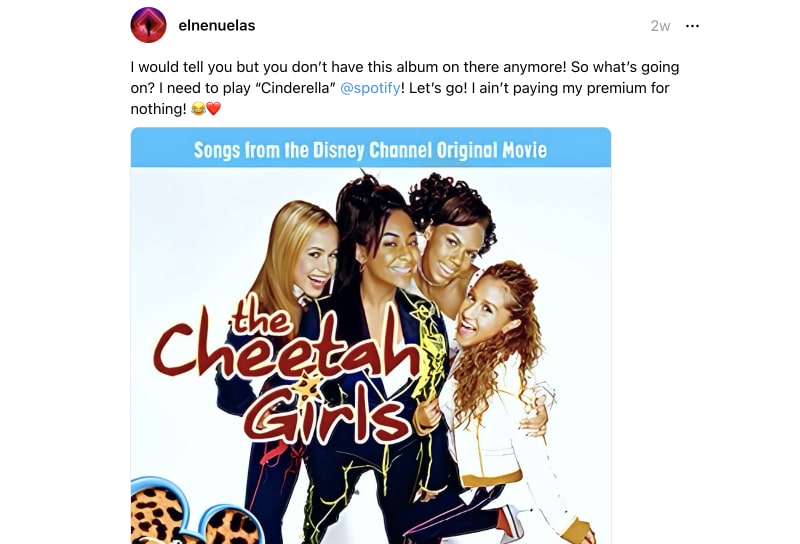
Task: Click the 2w post timestamp
Action: point(660,26)
